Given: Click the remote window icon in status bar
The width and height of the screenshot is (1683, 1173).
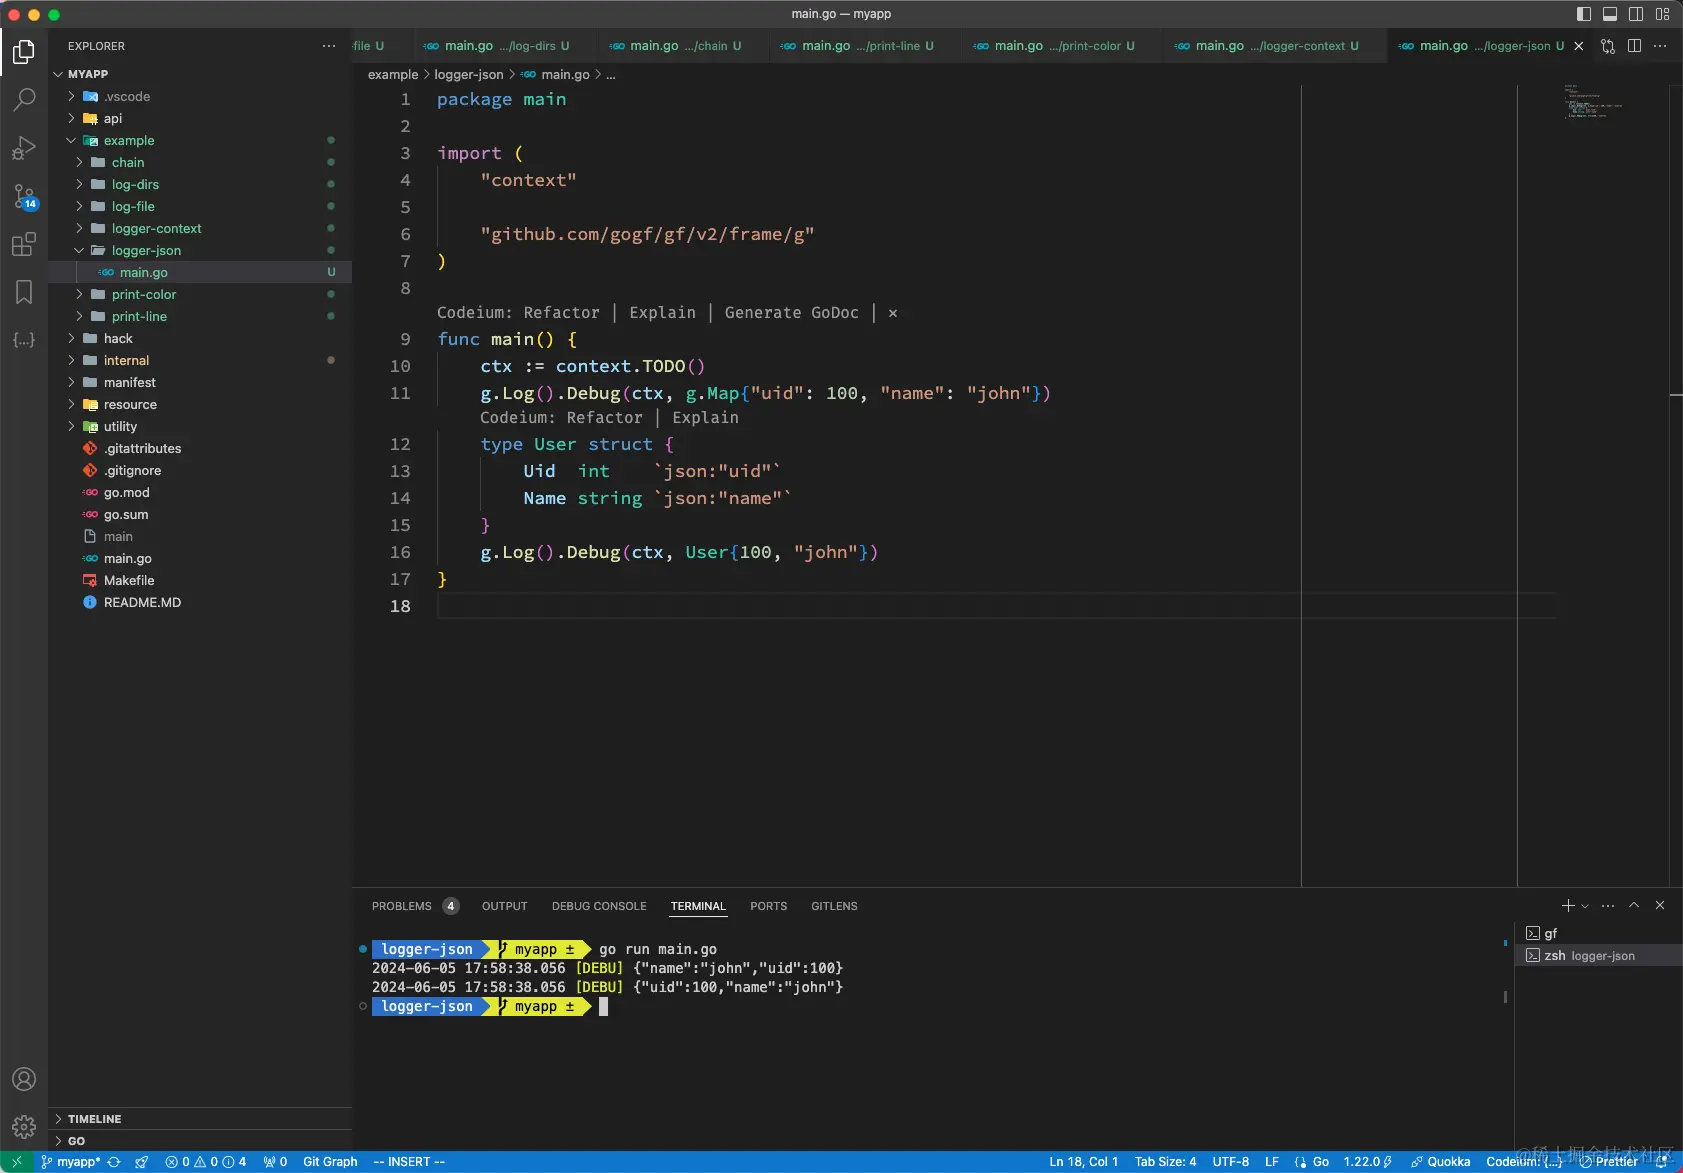Looking at the screenshot, I should pos(17,1162).
